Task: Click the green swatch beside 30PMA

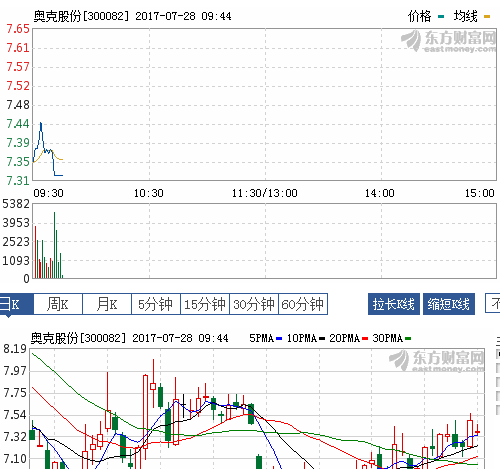Action: (408, 339)
